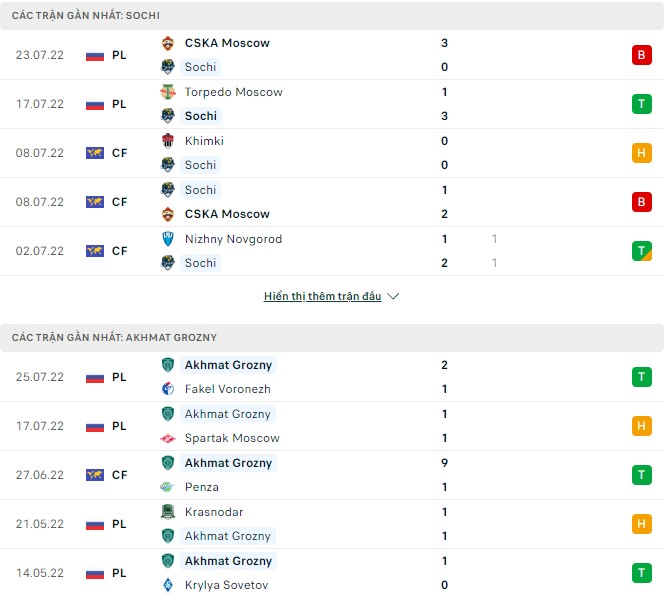Screen dimensions: 670x595
Task: Click the CF competition icon on the 27.06.22 match
Action: point(95,475)
